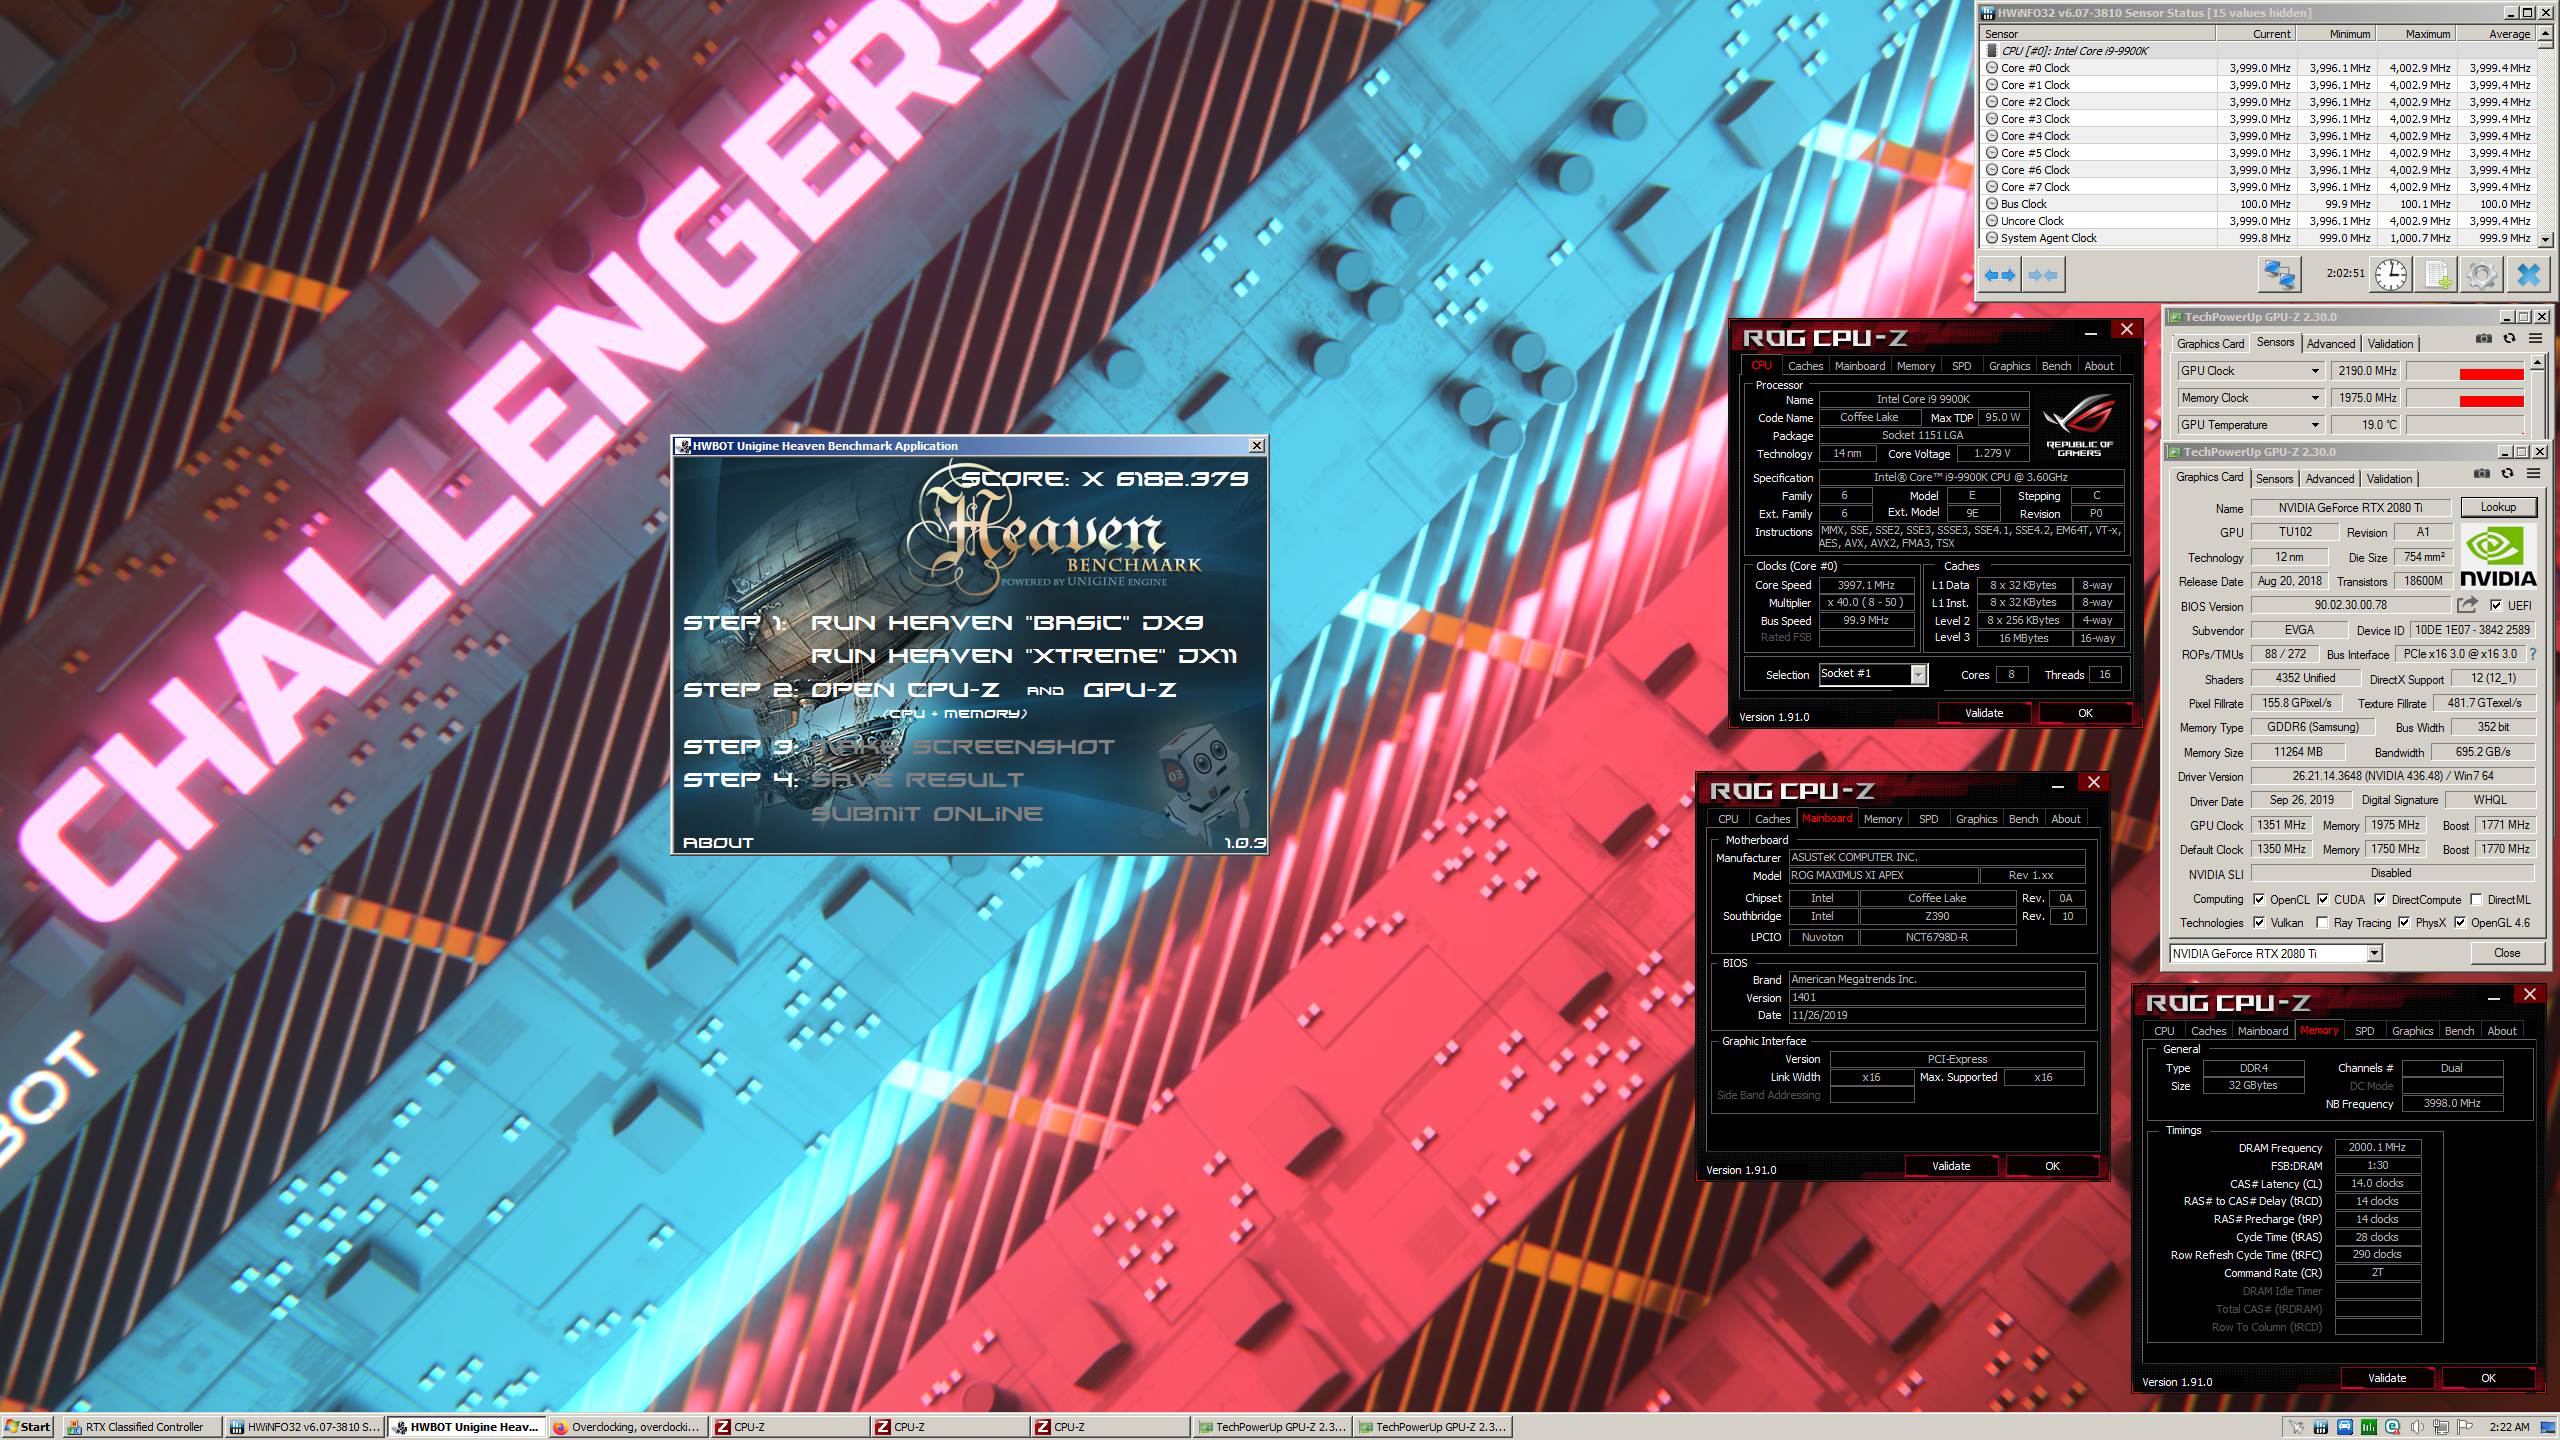
Task: Click network icon in system tray
Action: [2441, 1427]
